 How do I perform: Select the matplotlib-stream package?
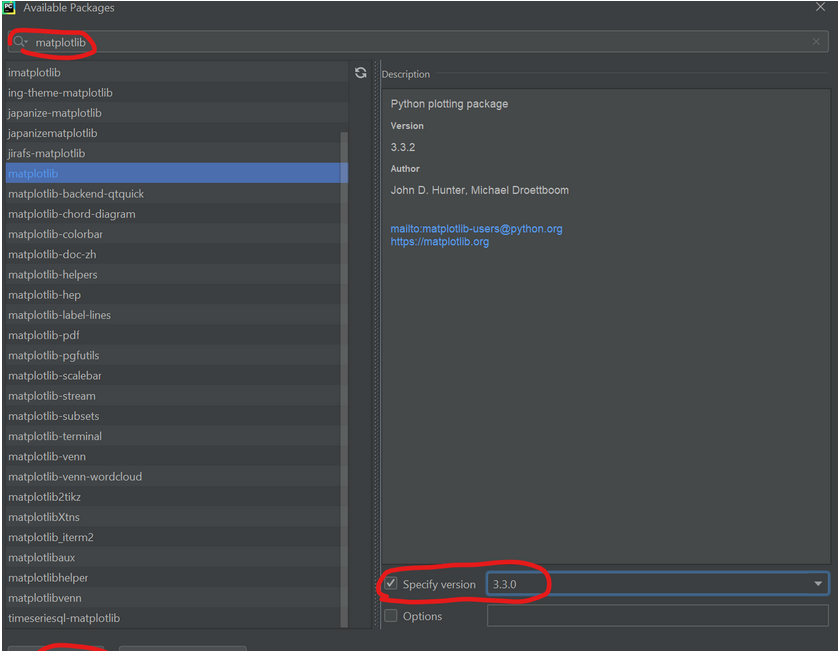point(176,396)
